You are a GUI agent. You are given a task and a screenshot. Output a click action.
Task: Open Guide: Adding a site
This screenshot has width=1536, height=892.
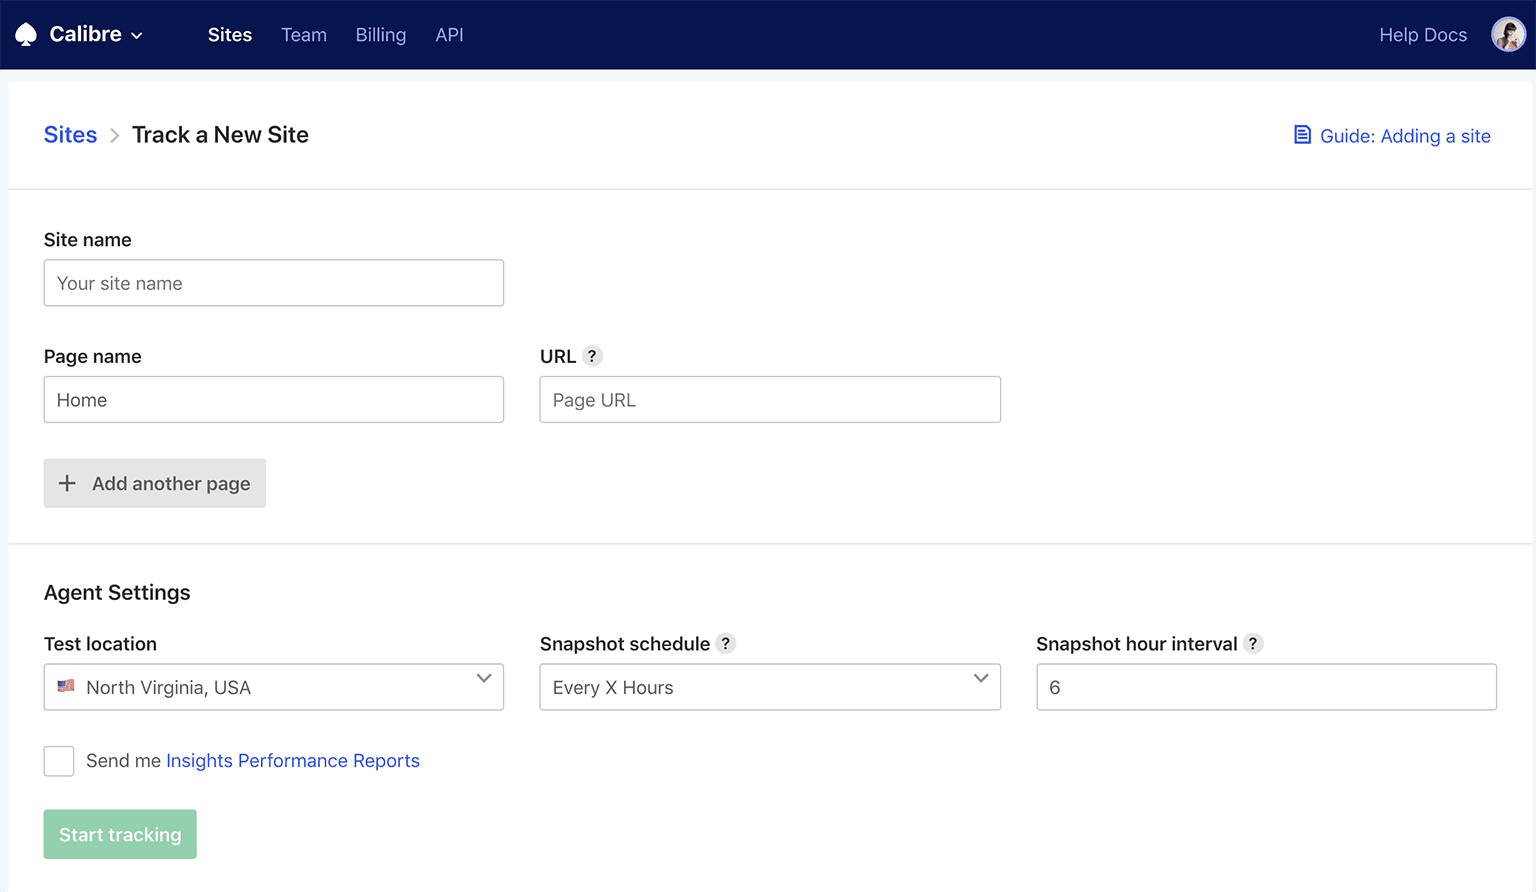point(1404,135)
